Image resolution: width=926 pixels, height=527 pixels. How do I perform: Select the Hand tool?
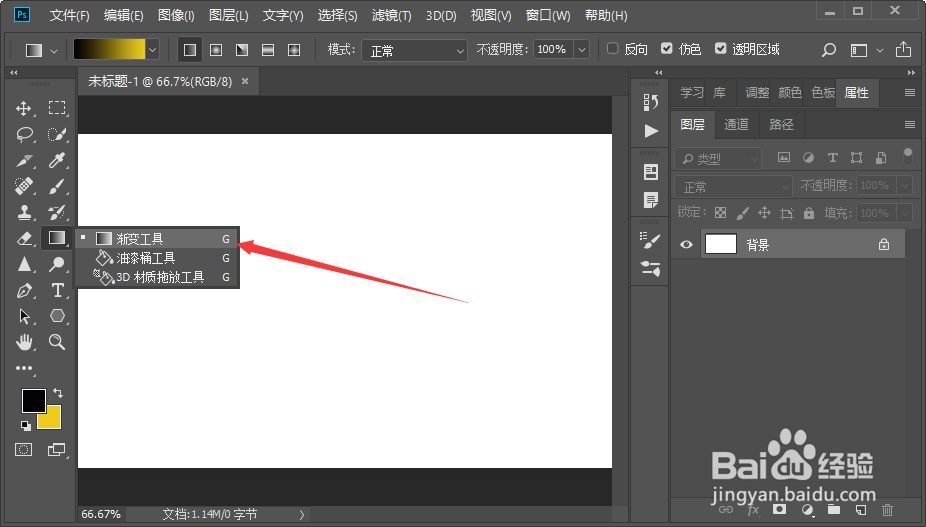(x=24, y=341)
